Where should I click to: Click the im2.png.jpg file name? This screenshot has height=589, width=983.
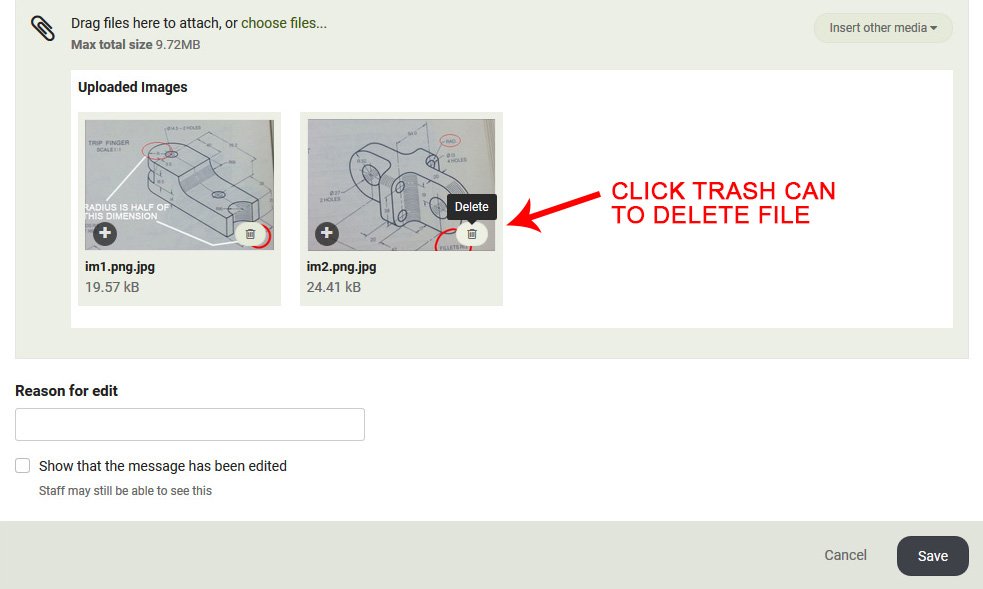click(x=342, y=266)
